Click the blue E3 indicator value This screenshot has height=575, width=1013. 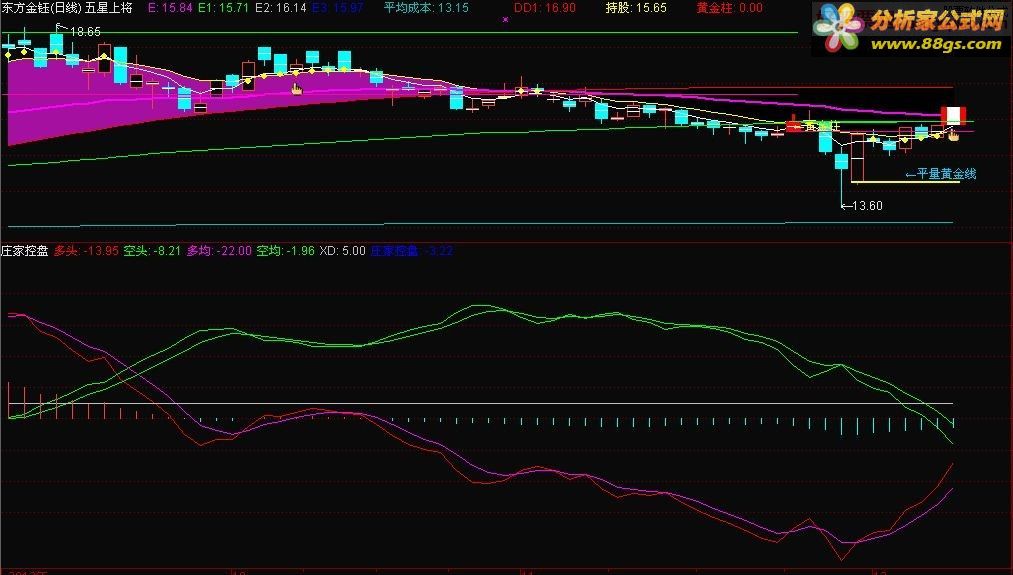click(337, 8)
